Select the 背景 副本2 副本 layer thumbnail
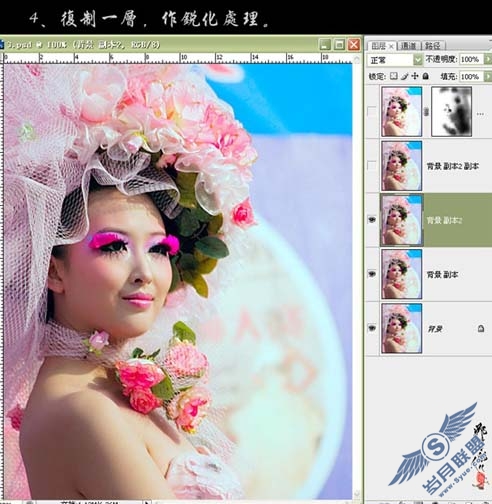Image resolution: width=492 pixels, height=504 pixels. click(401, 166)
